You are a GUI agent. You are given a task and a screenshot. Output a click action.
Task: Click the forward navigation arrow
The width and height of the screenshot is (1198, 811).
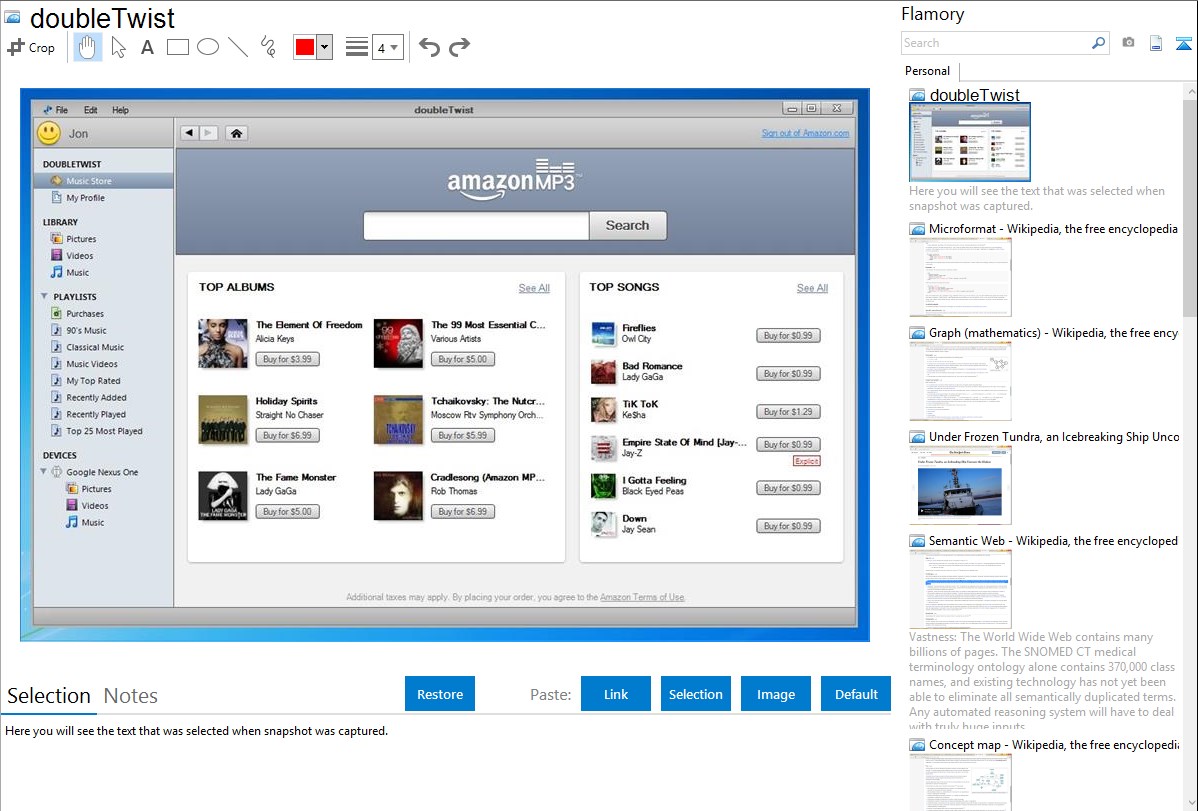pos(209,133)
